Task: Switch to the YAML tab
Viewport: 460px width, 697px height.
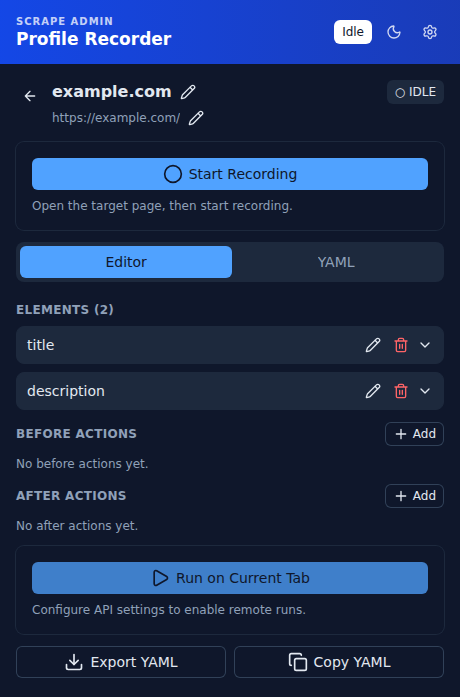Action: [x=336, y=262]
